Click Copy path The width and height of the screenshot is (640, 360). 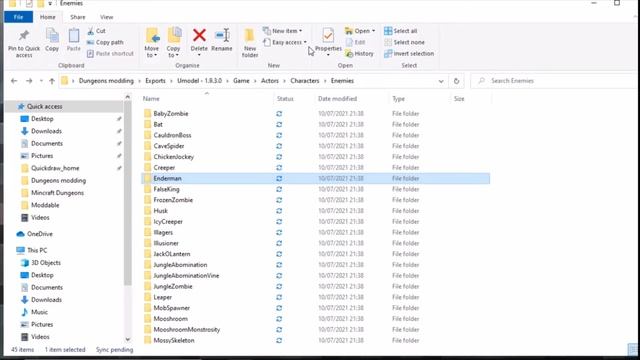click(105, 42)
